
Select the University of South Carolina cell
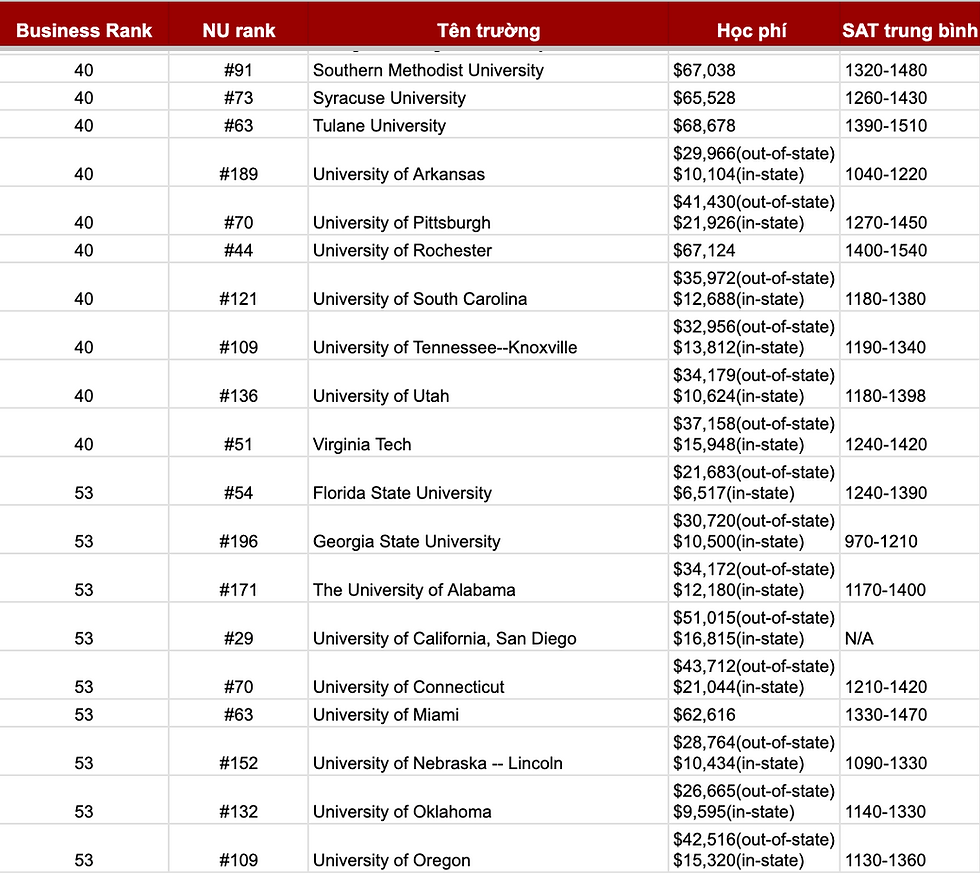488,287
